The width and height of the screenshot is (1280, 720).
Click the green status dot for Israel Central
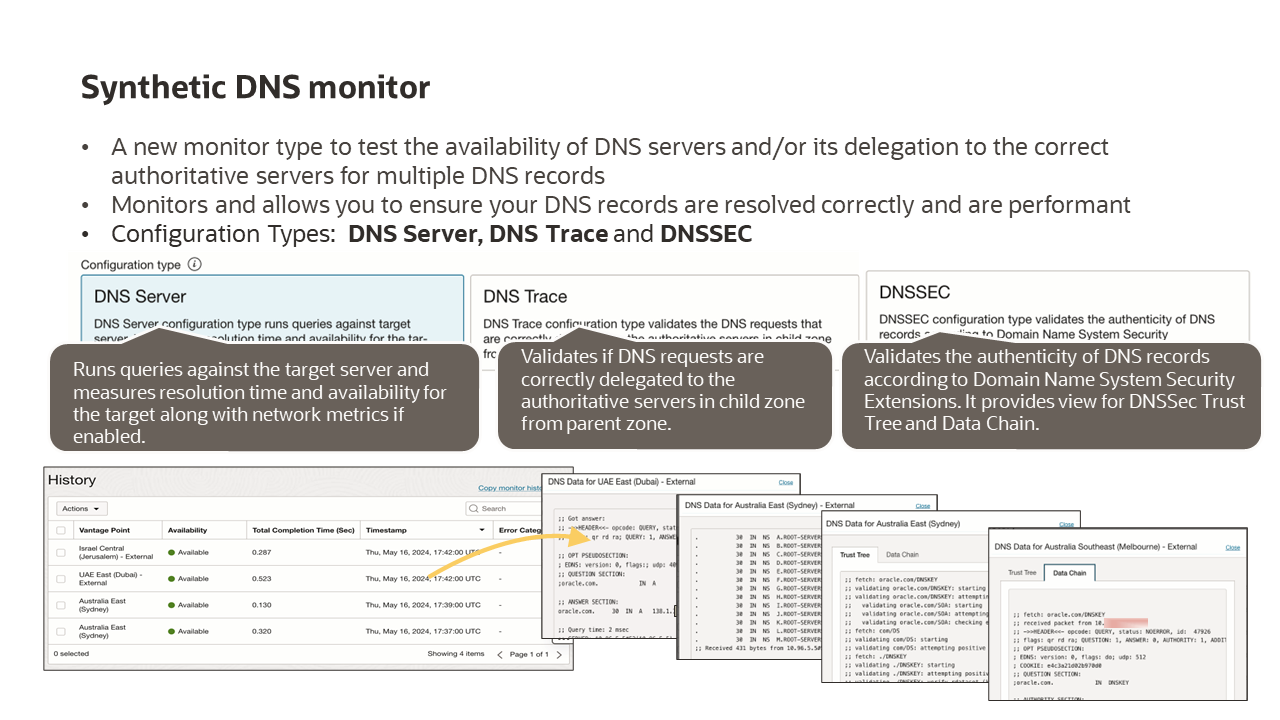[171, 552]
